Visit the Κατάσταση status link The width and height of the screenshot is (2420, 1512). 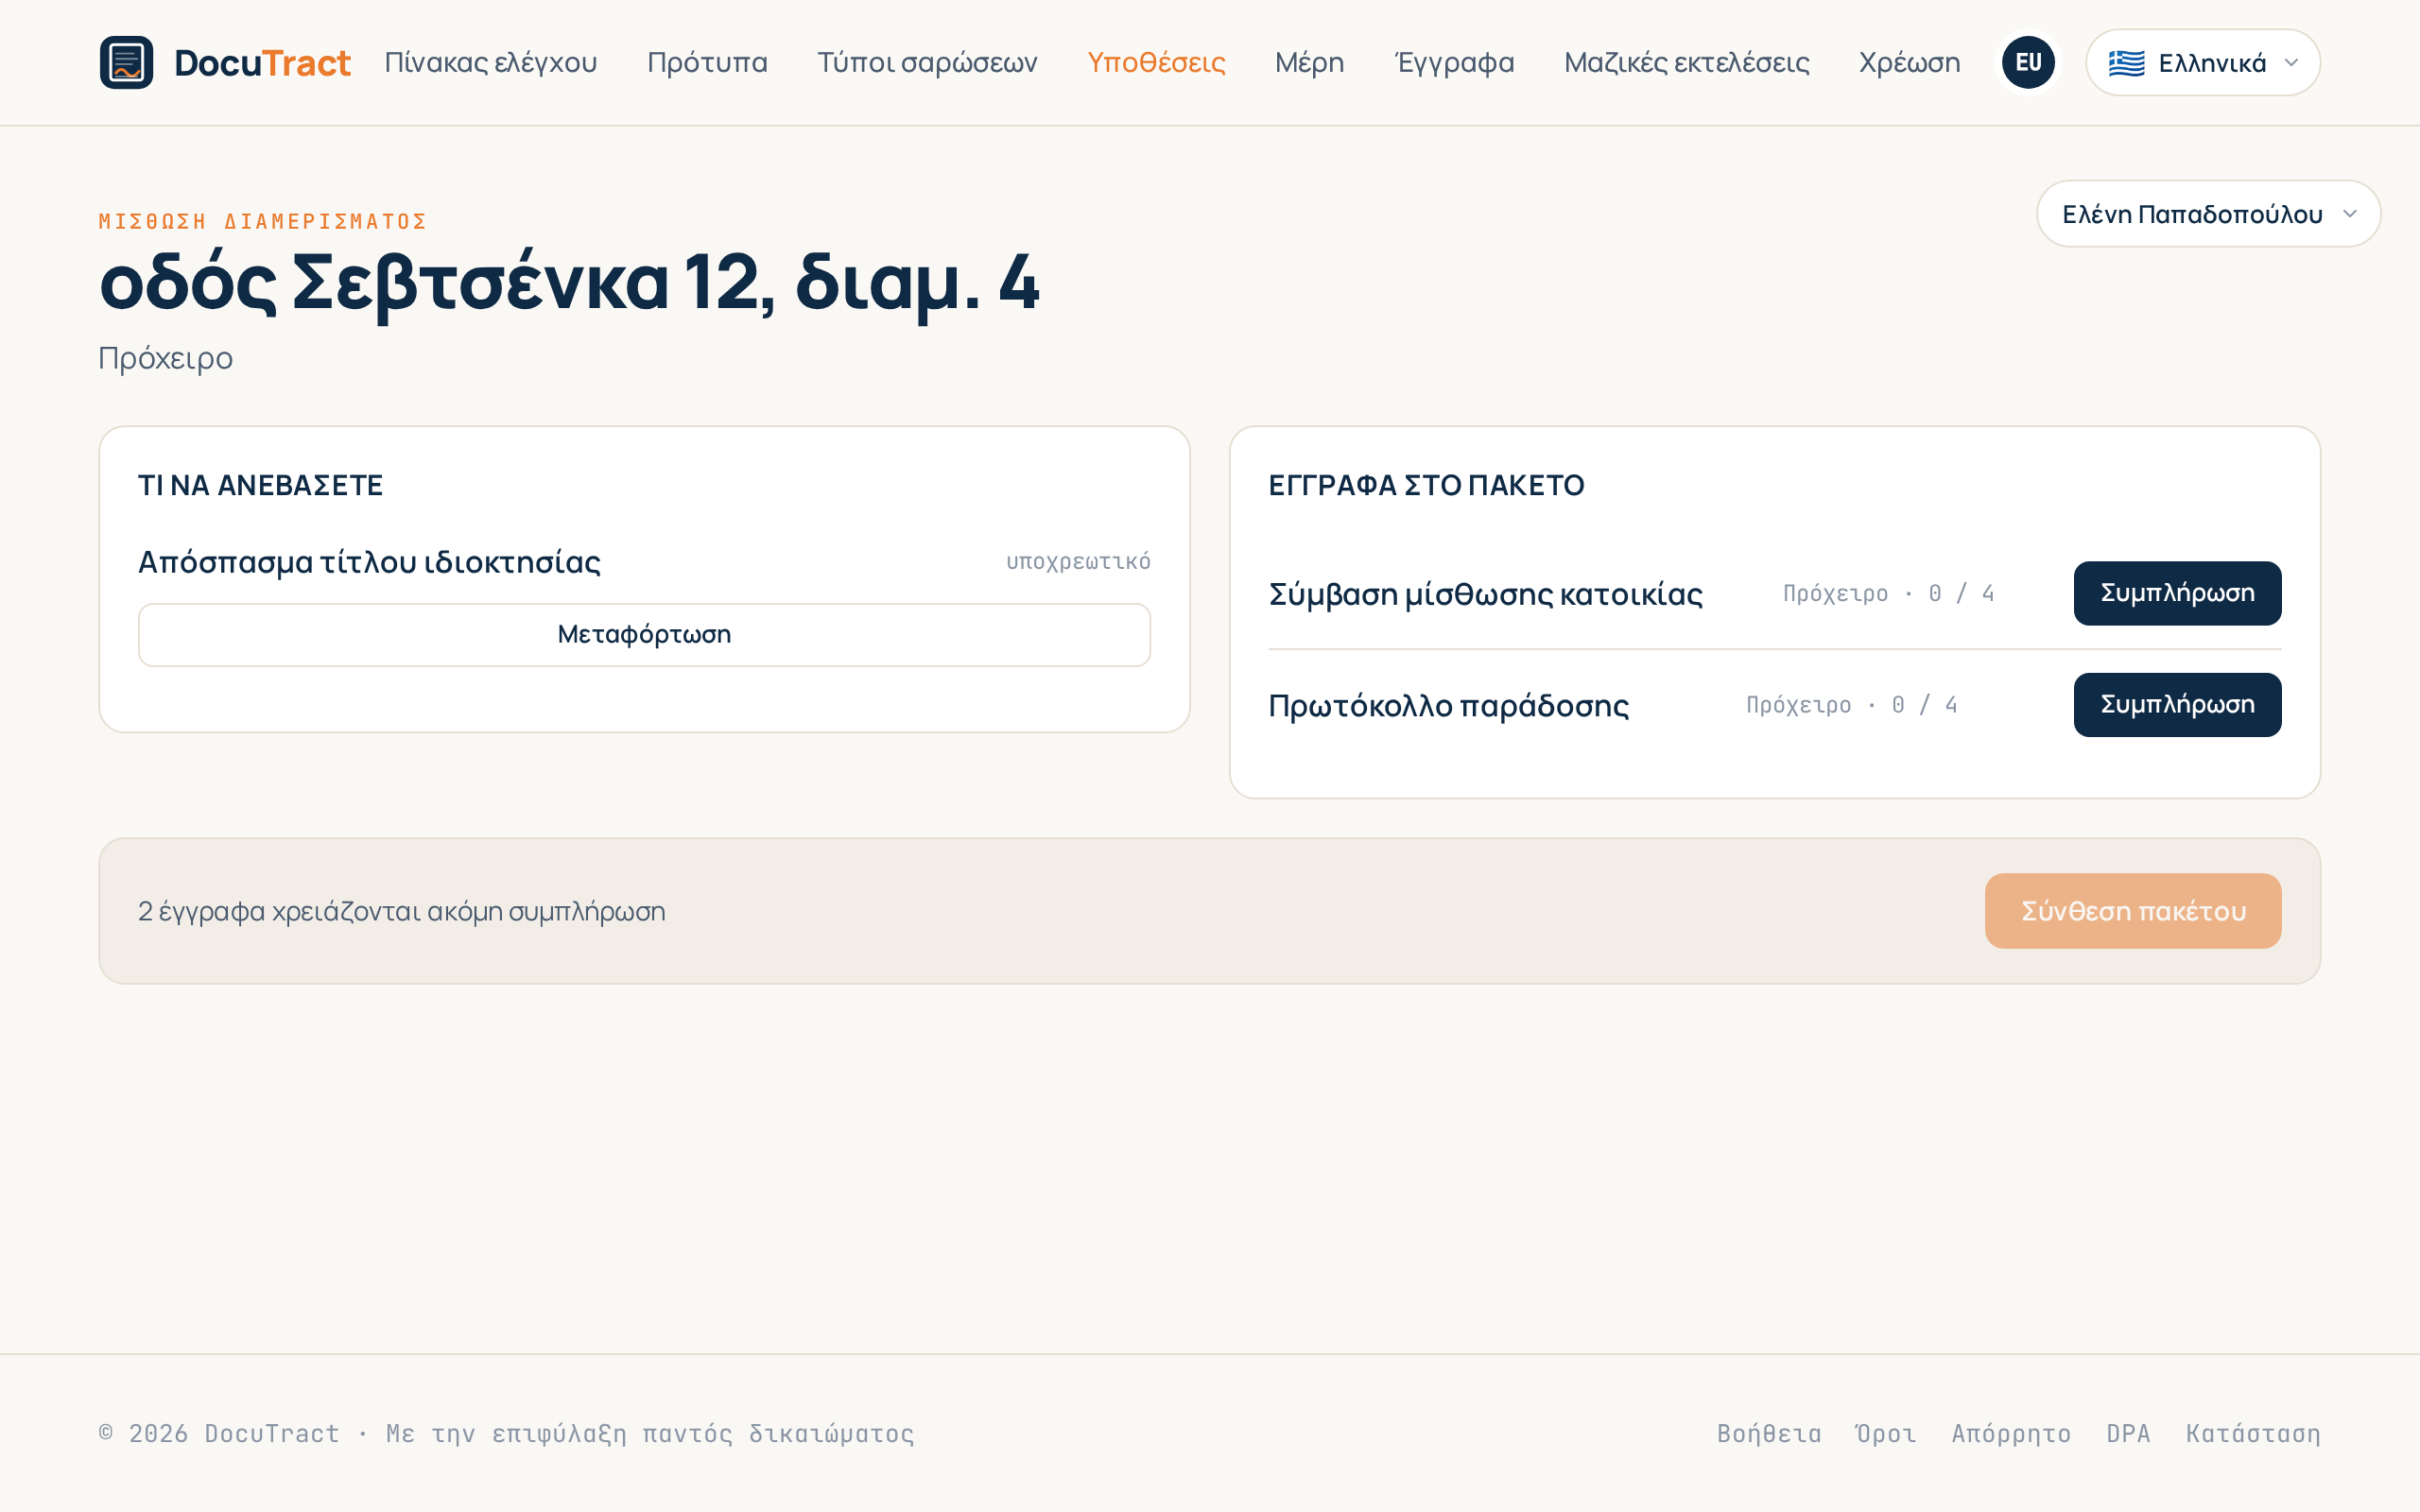(2253, 1433)
